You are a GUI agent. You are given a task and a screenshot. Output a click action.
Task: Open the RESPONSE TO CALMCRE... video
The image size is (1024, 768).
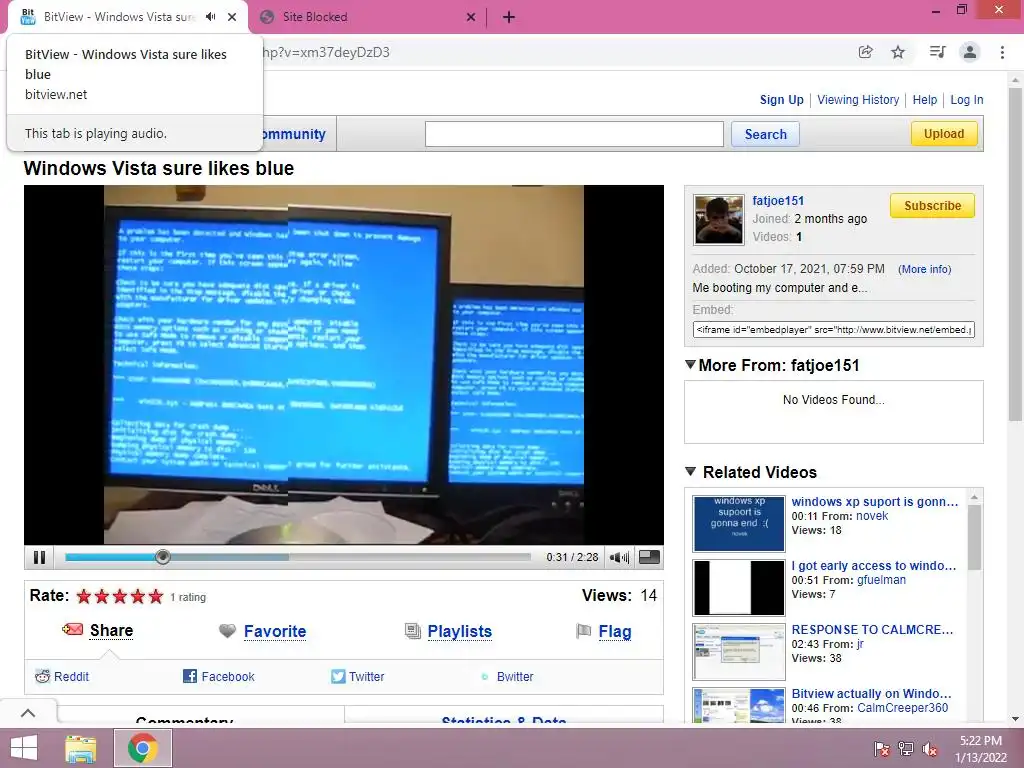tap(872, 630)
